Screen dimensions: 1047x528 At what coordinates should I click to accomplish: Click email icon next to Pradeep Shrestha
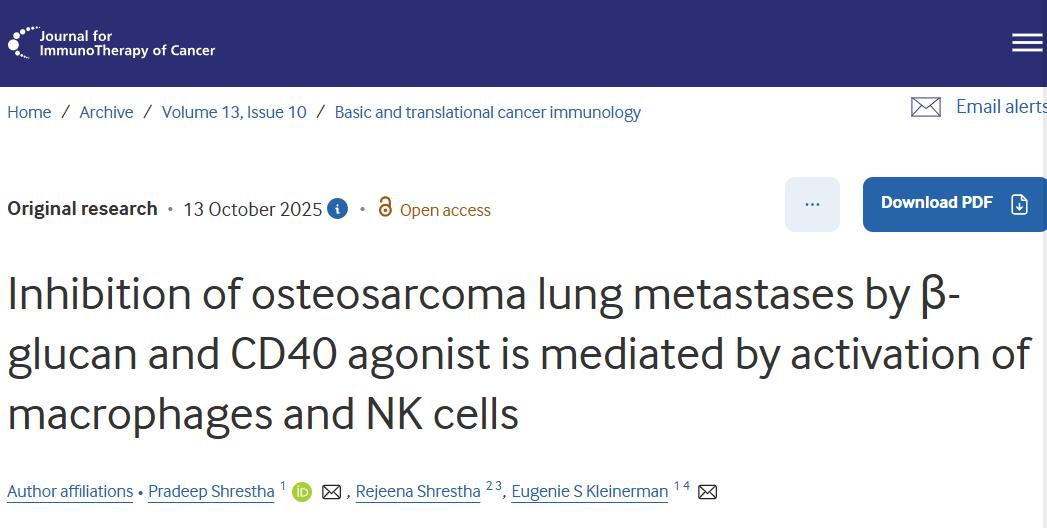coord(331,492)
